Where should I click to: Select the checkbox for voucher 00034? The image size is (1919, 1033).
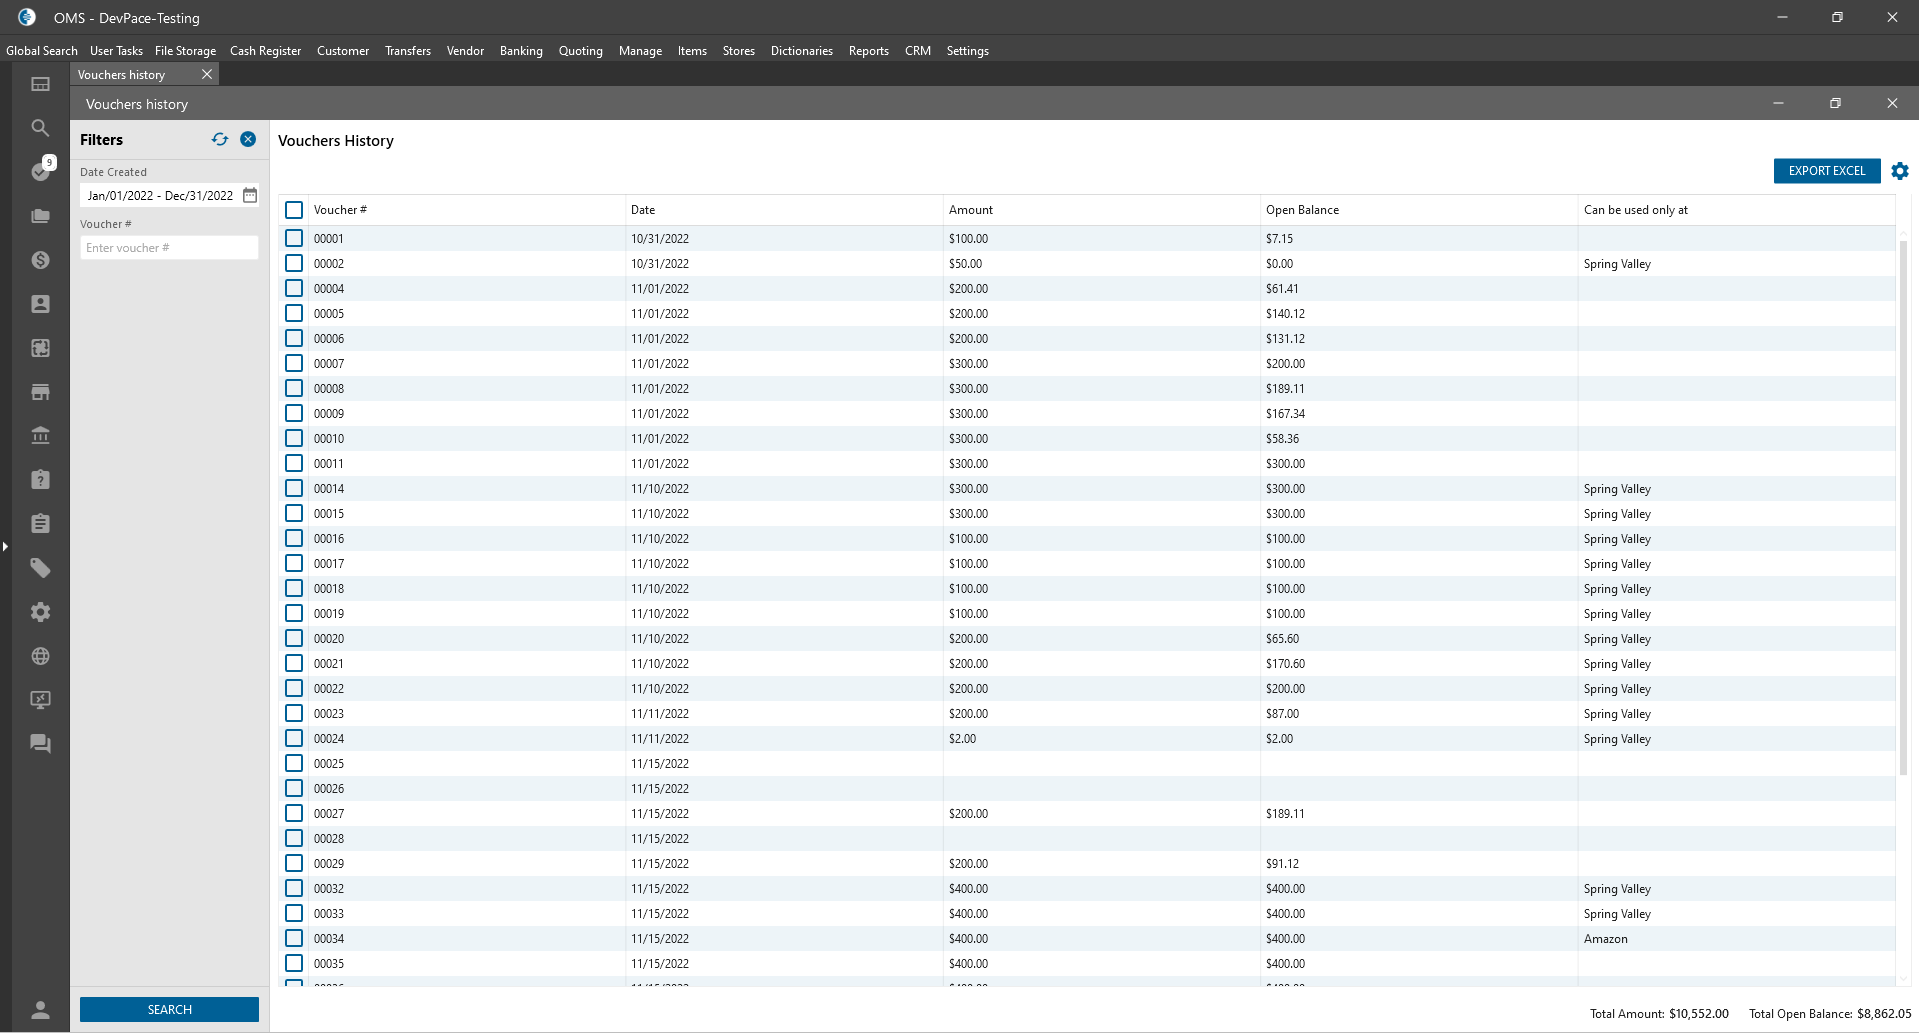(294, 938)
